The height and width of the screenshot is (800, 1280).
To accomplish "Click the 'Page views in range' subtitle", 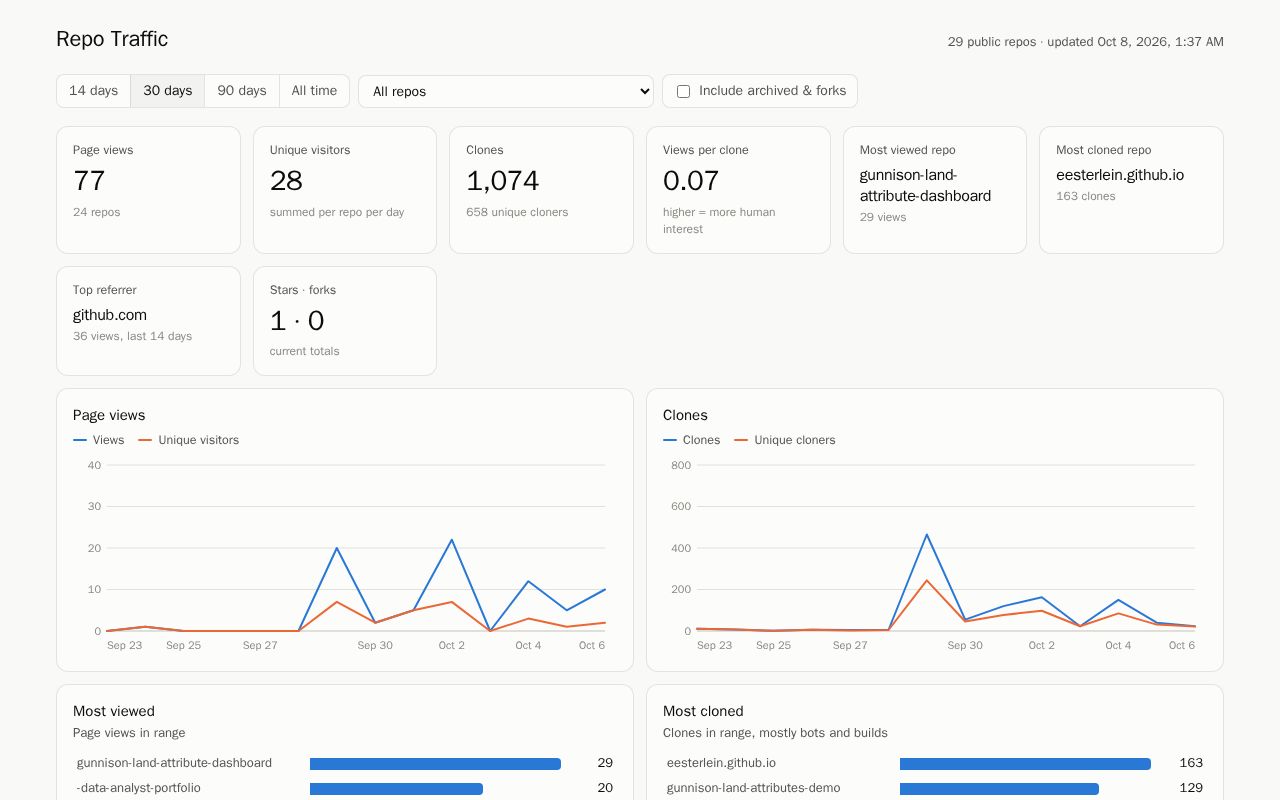I will coord(129,733).
